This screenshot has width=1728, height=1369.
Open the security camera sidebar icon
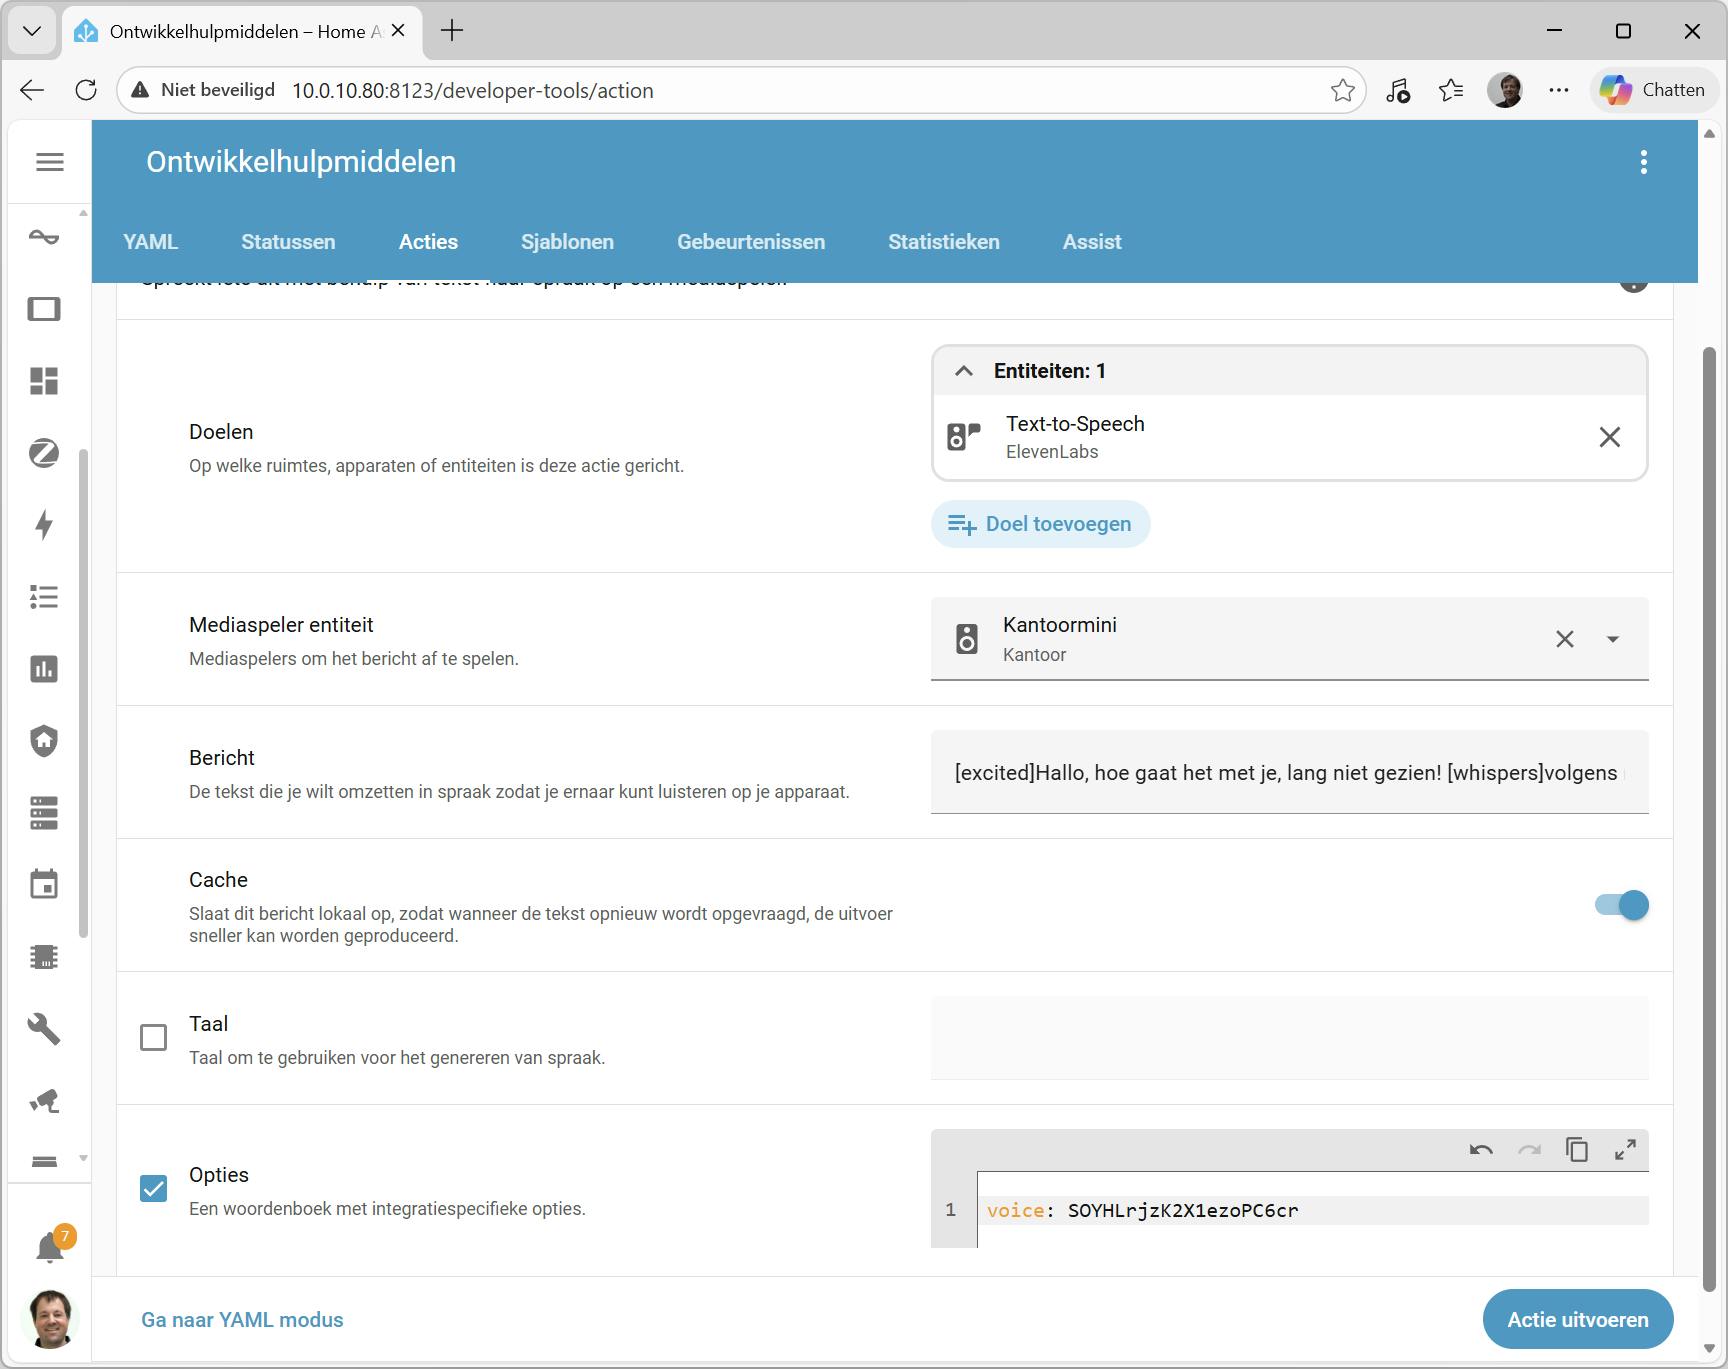tap(44, 1101)
